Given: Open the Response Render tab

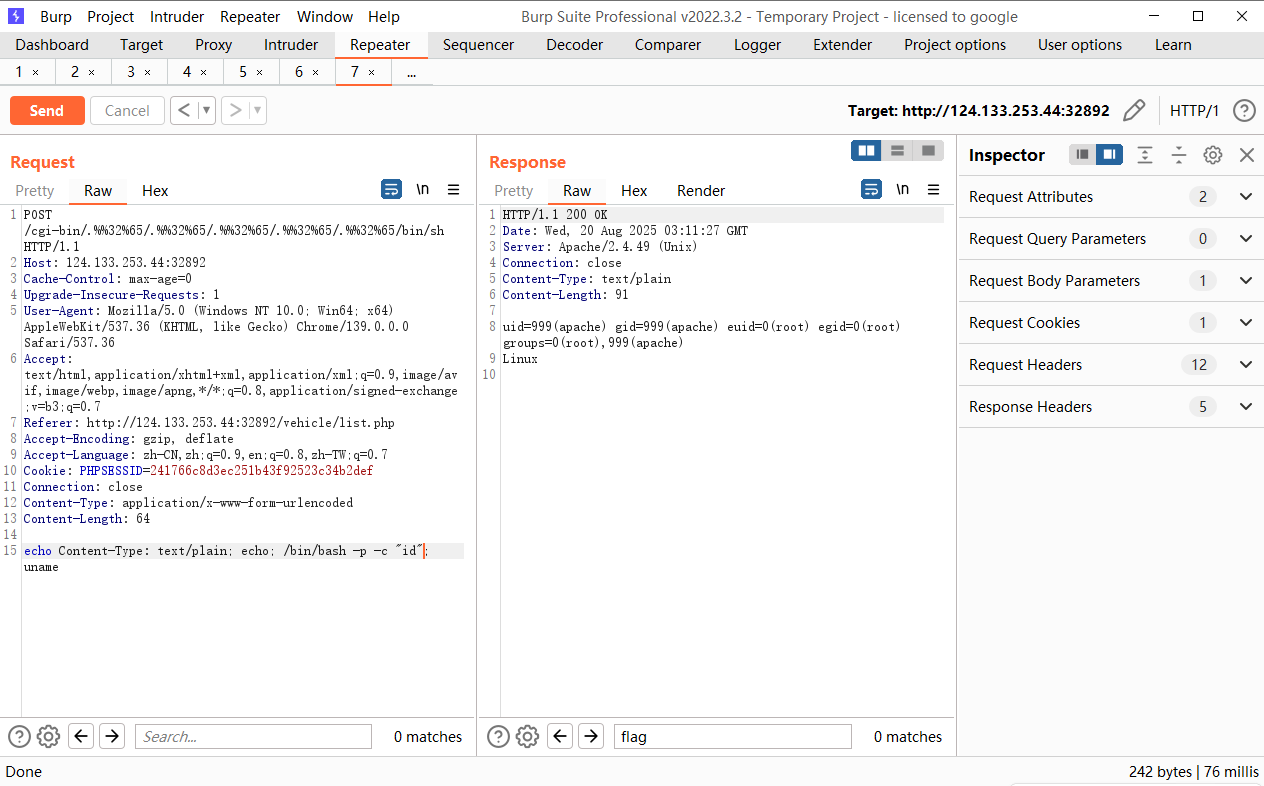Looking at the screenshot, I should click(701, 191).
